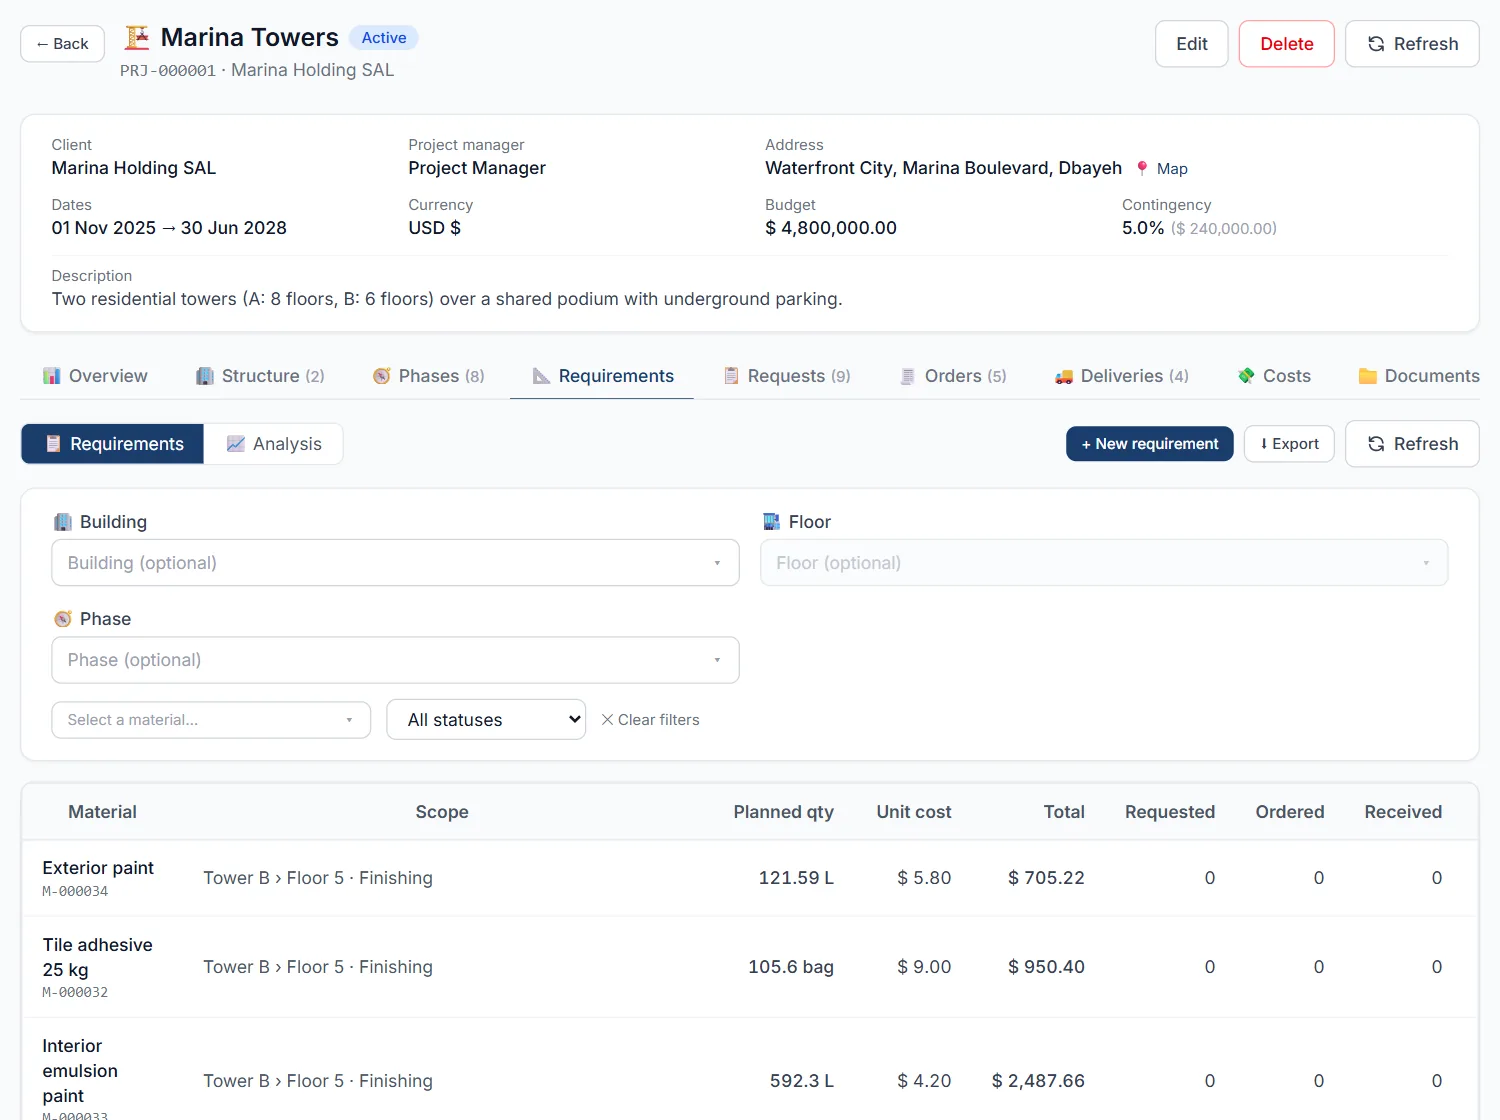
Task: Click the Building filter label icon
Action: click(63, 522)
